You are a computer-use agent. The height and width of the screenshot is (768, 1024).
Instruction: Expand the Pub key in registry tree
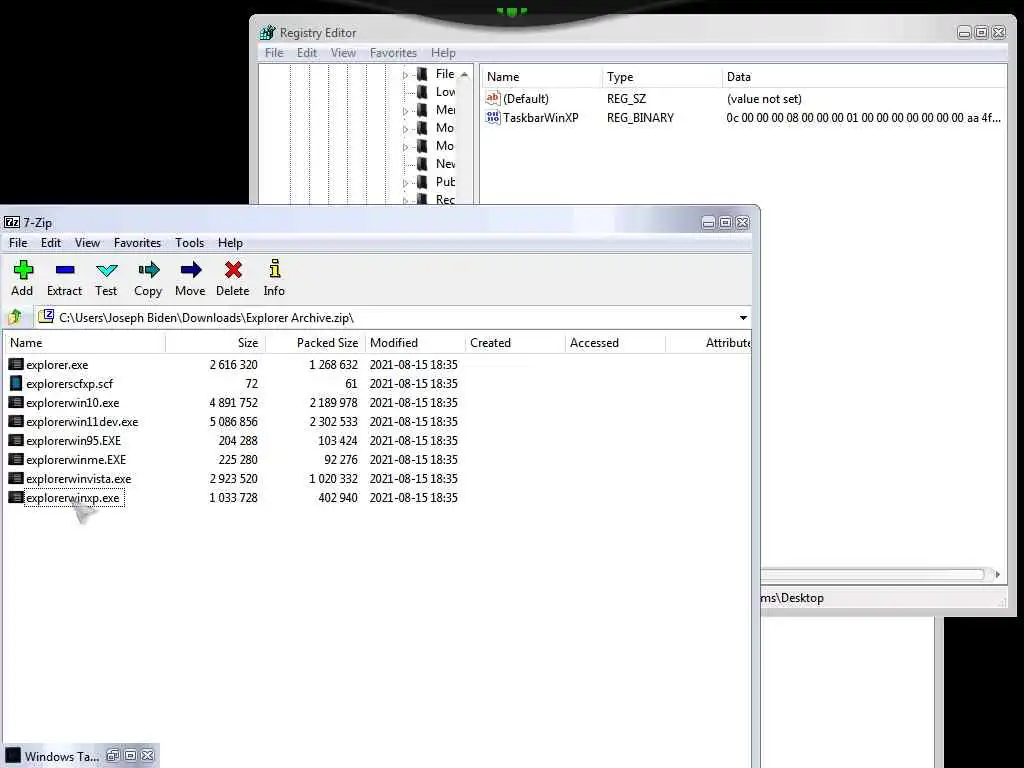405,183
